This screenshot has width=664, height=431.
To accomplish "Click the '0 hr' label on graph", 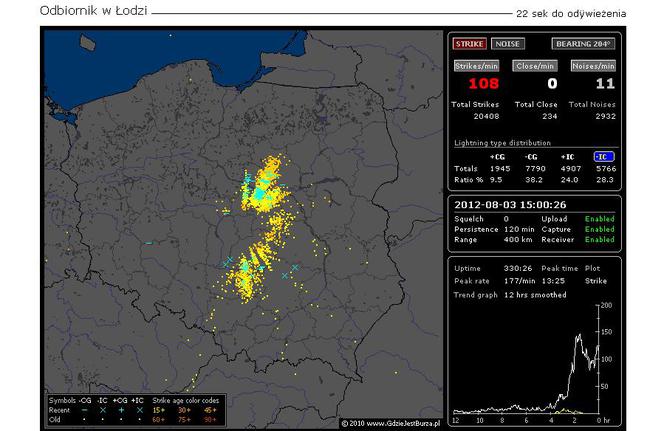I will click(603, 420).
